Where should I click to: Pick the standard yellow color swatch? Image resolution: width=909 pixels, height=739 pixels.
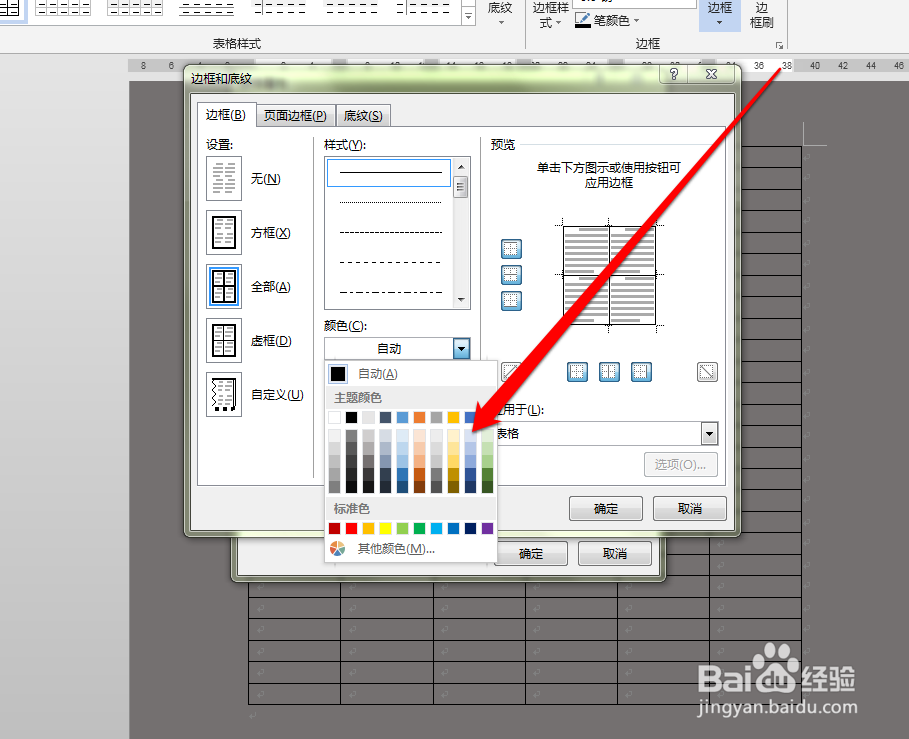click(x=386, y=528)
